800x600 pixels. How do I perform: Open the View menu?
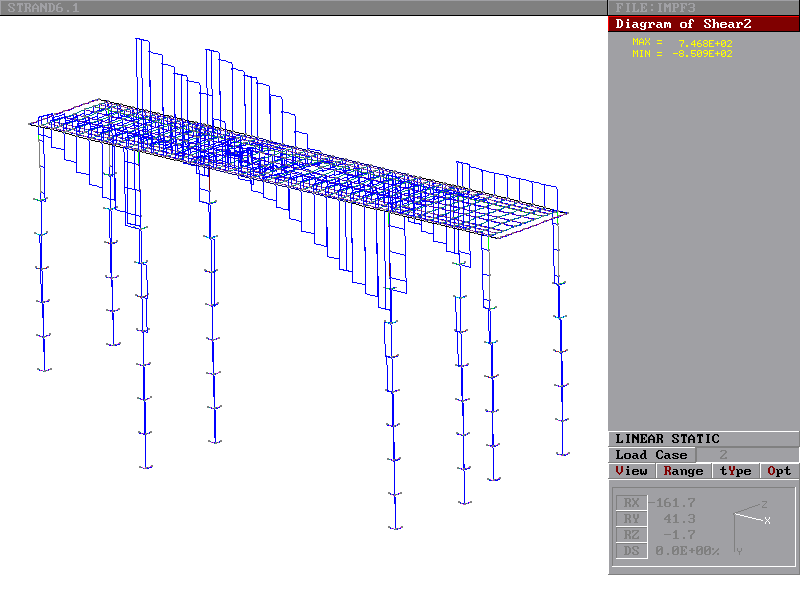(x=632, y=471)
